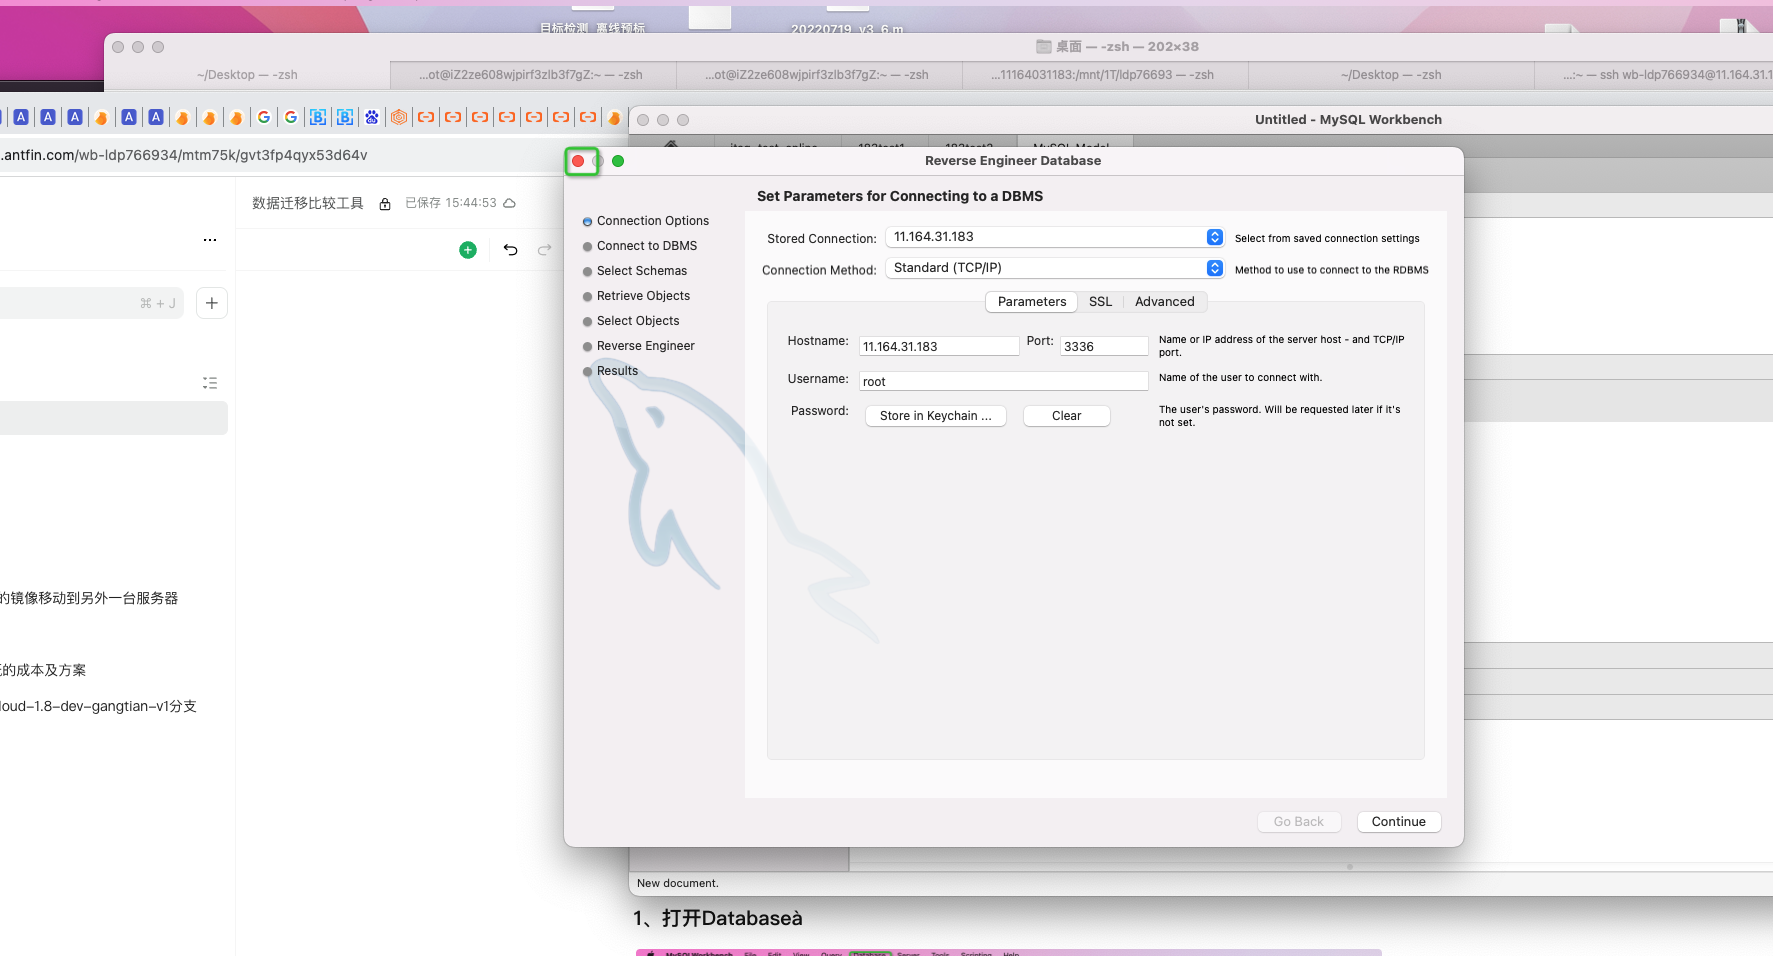Click the lock icon beside 数据迁移比较工具
The image size is (1773, 956).
385,204
